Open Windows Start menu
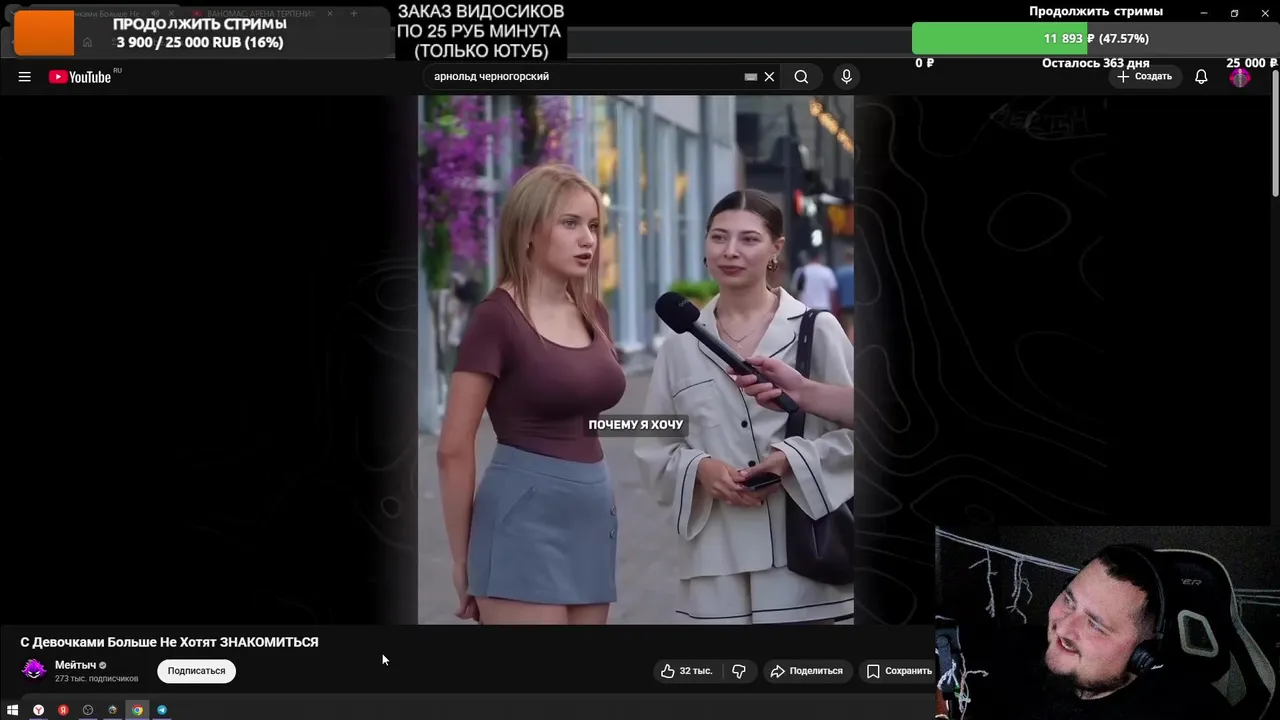1280x720 pixels. click(12, 710)
